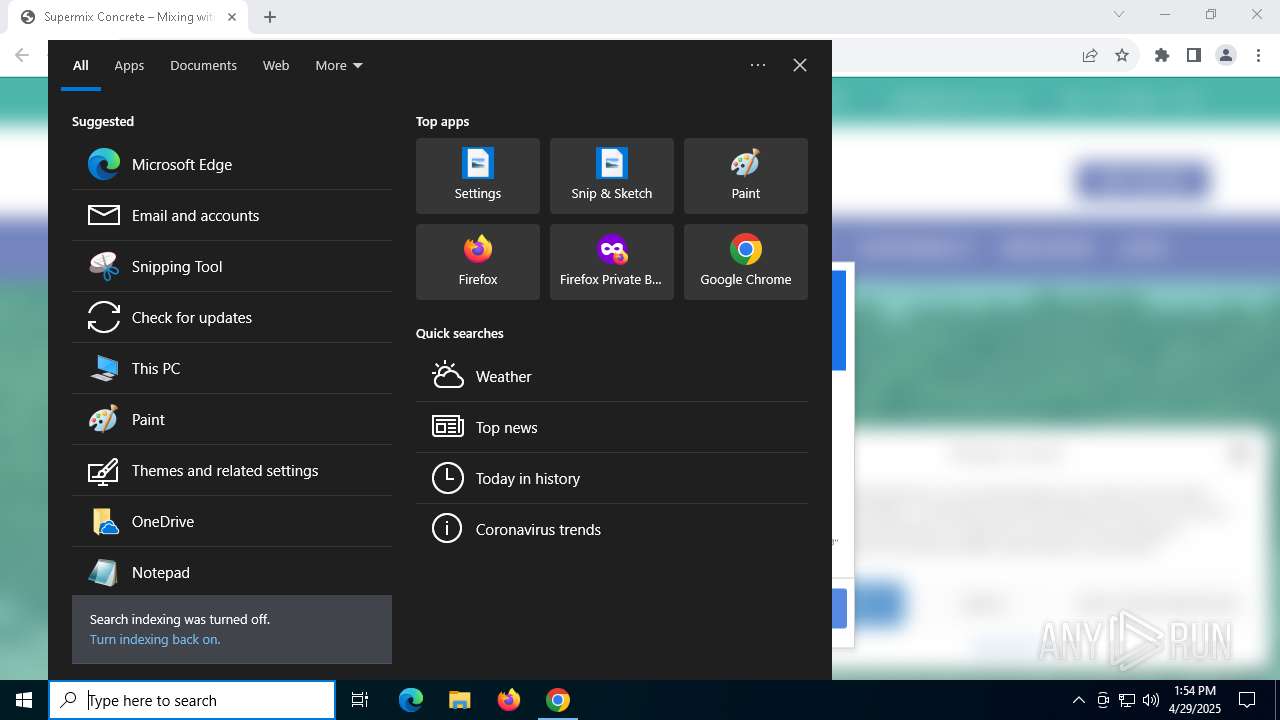Open the Windows Start menu

24,700
